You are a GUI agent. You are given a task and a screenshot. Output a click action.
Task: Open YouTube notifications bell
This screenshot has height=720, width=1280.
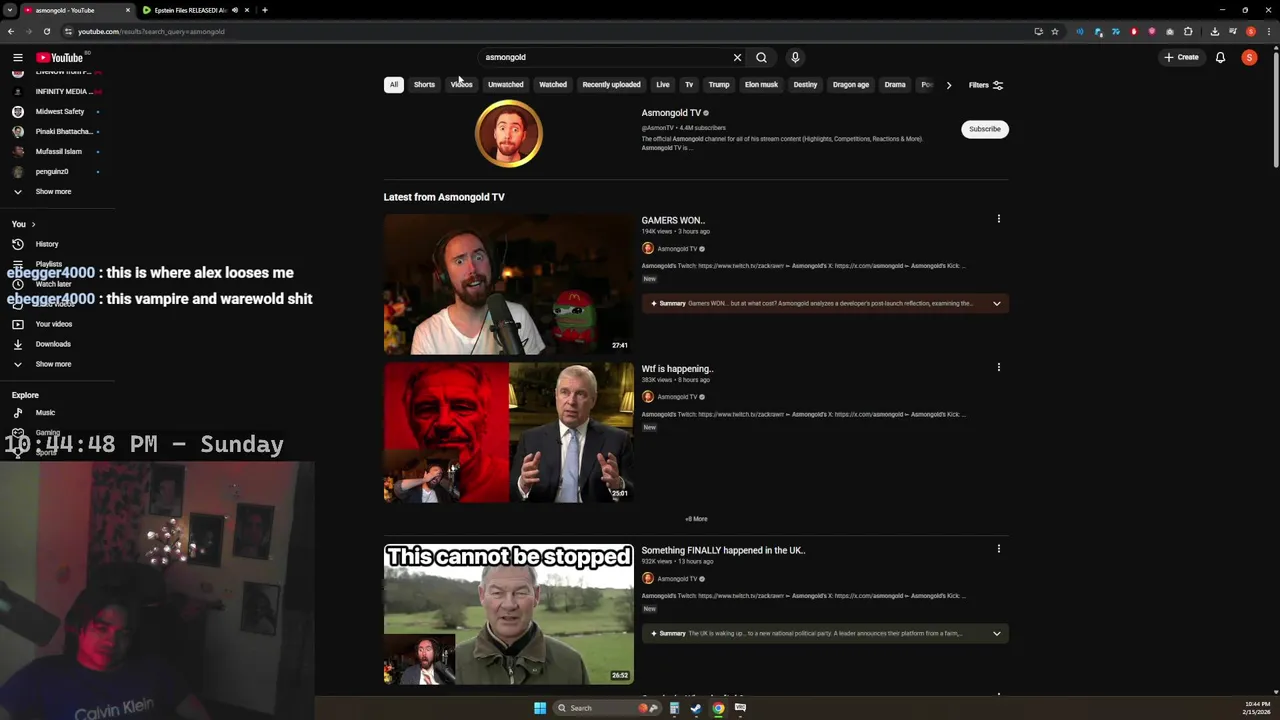click(1220, 58)
